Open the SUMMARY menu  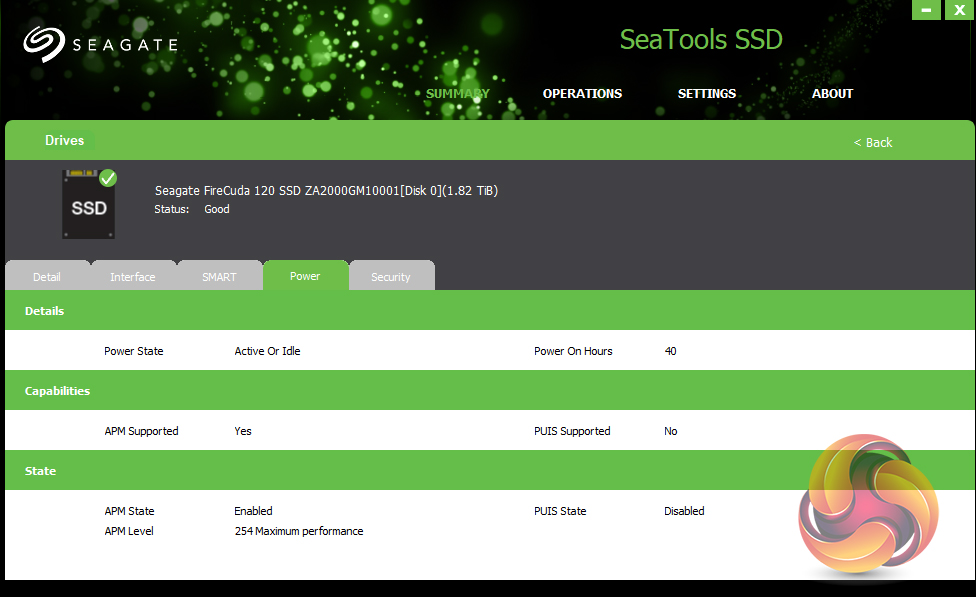tap(458, 93)
